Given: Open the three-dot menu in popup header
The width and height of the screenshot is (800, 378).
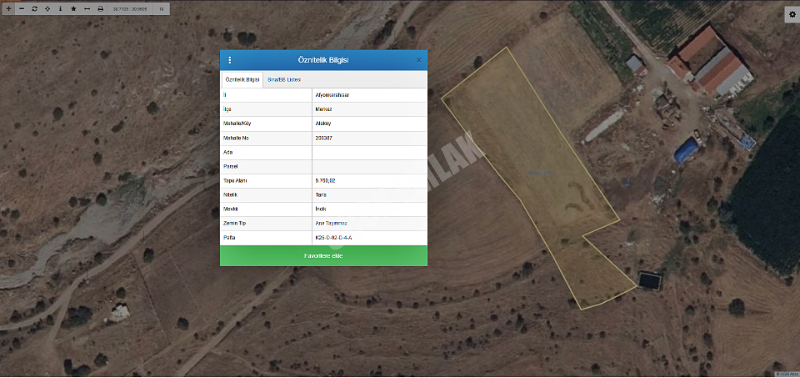Looking at the screenshot, I should pos(230,60).
